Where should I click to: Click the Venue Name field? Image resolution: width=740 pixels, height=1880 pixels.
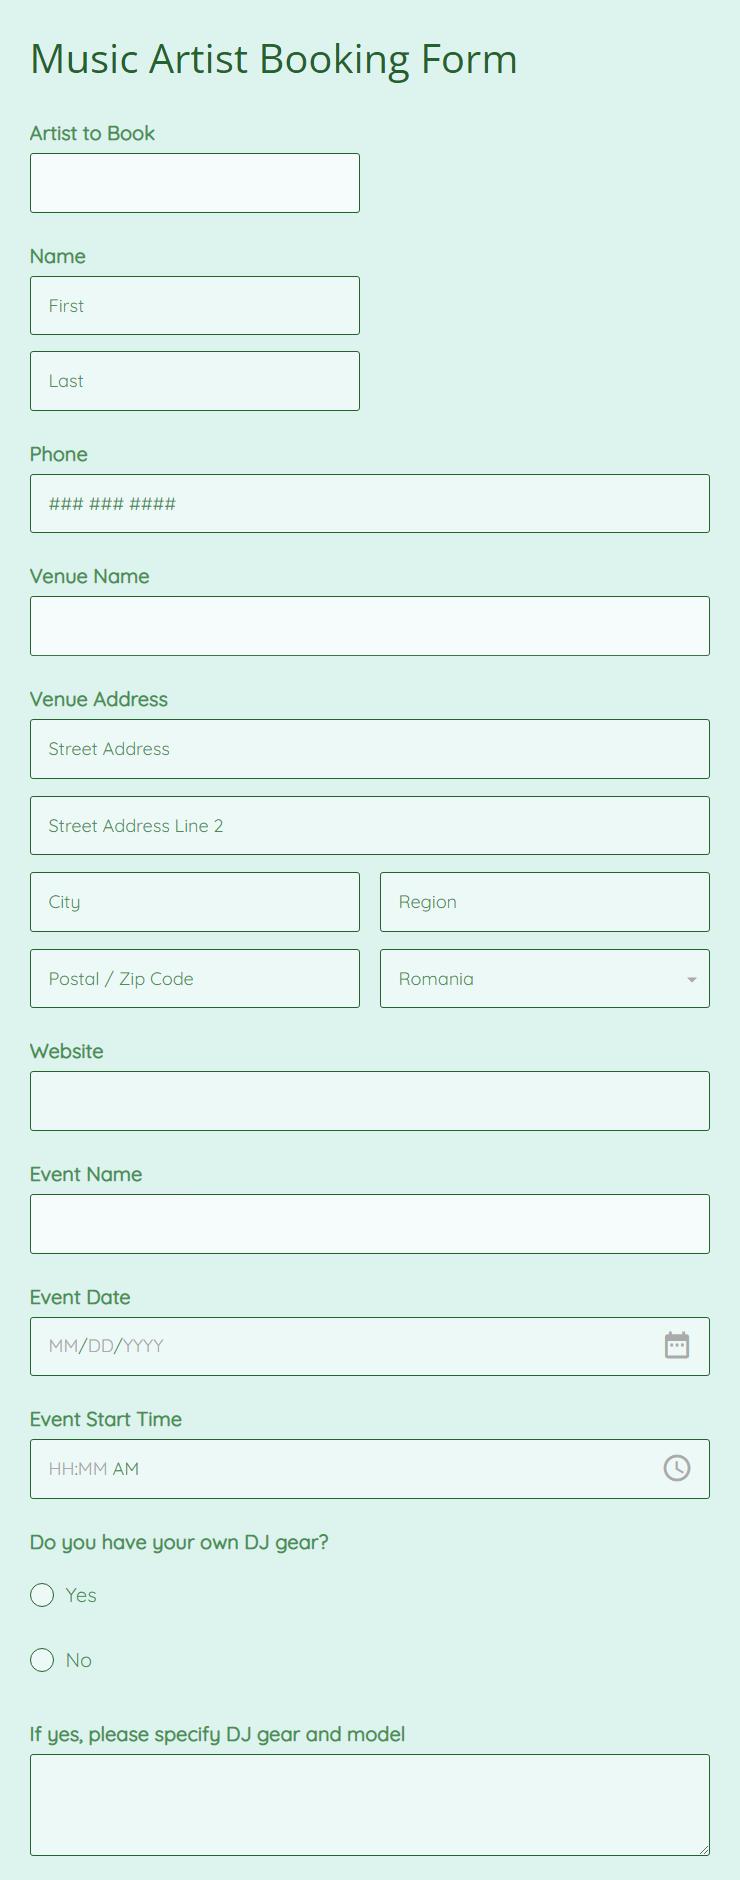coord(370,625)
